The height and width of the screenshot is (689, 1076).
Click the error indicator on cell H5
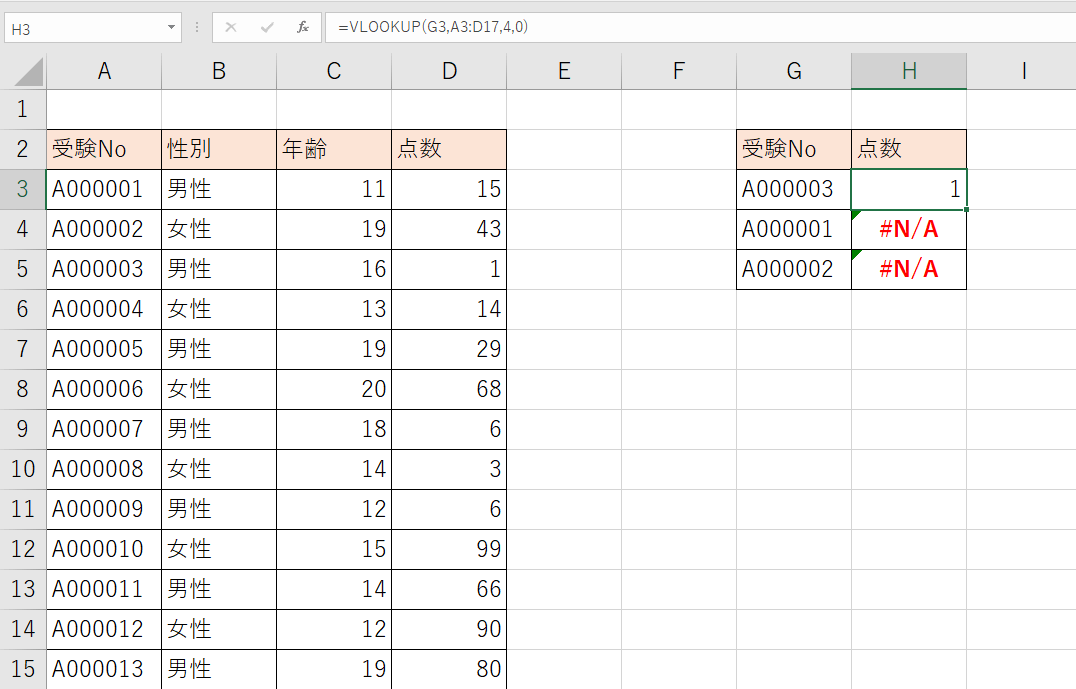pyautogui.click(x=856, y=254)
